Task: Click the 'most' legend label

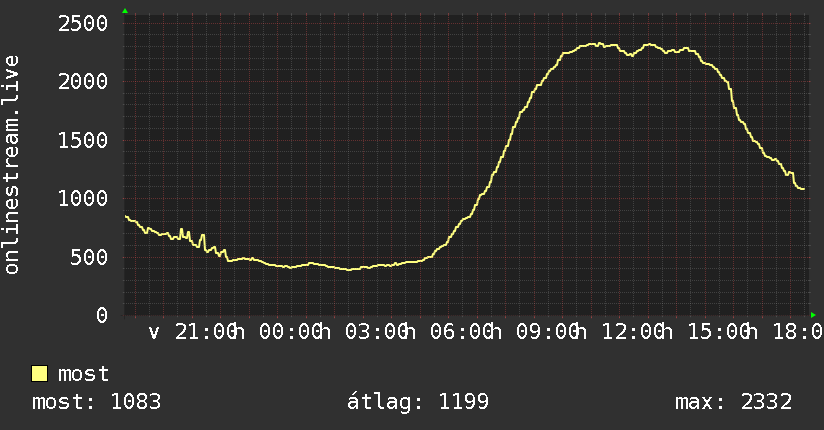Action: [84, 374]
